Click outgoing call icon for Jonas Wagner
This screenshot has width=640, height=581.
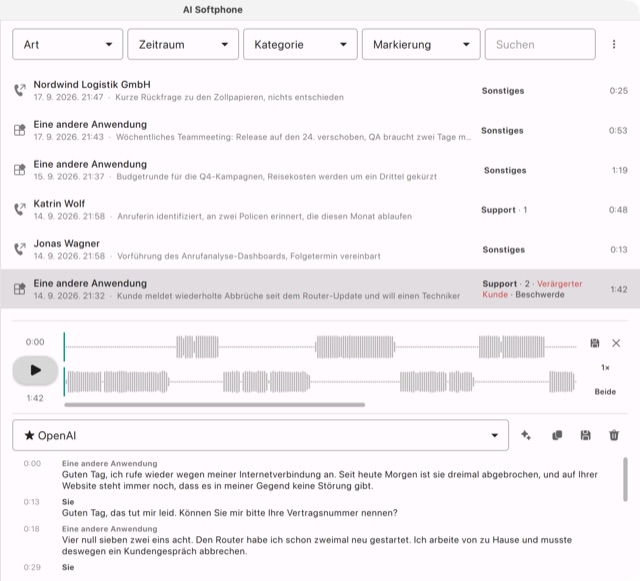pos(20,249)
